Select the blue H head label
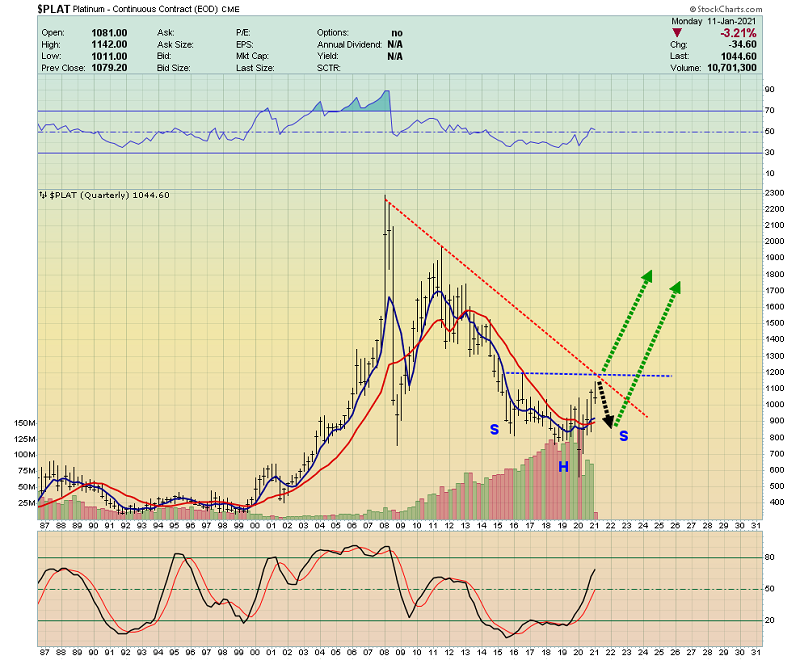Viewport: 800px width, 660px height. (x=563, y=467)
